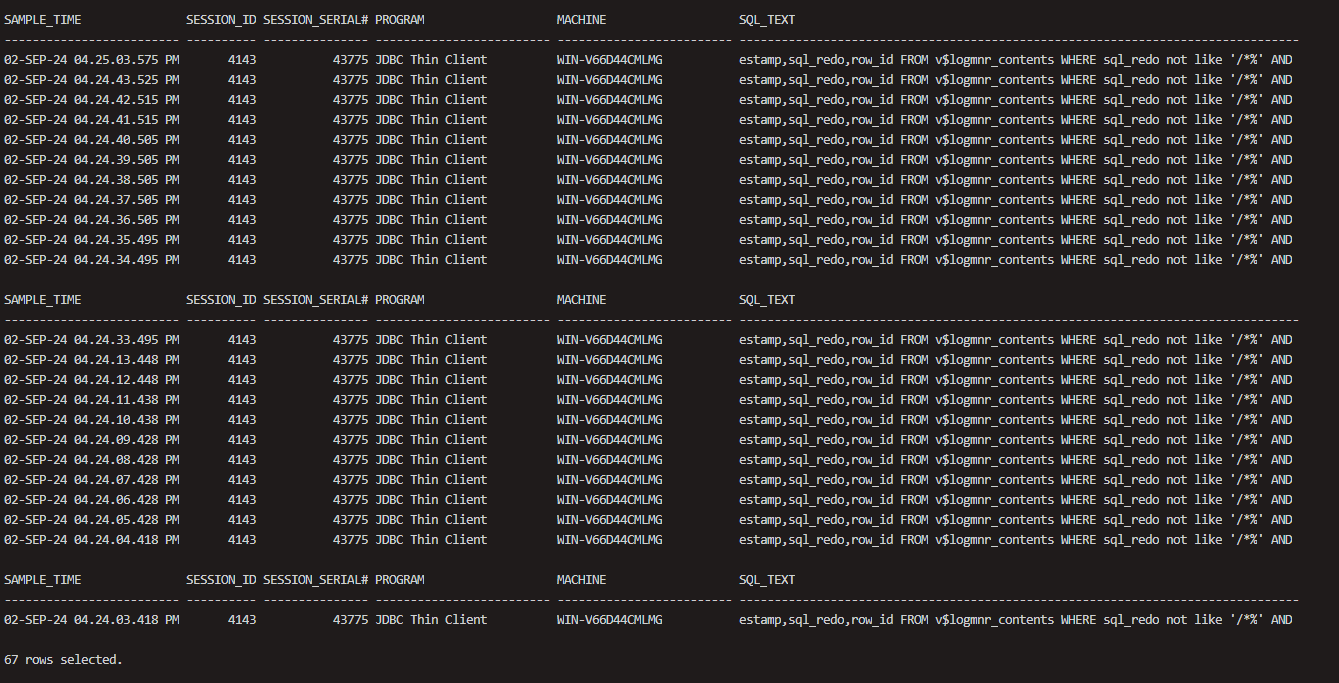Click timestamp 04.24.38.505 PM
This screenshot has height=683, width=1339.
tap(127, 180)
